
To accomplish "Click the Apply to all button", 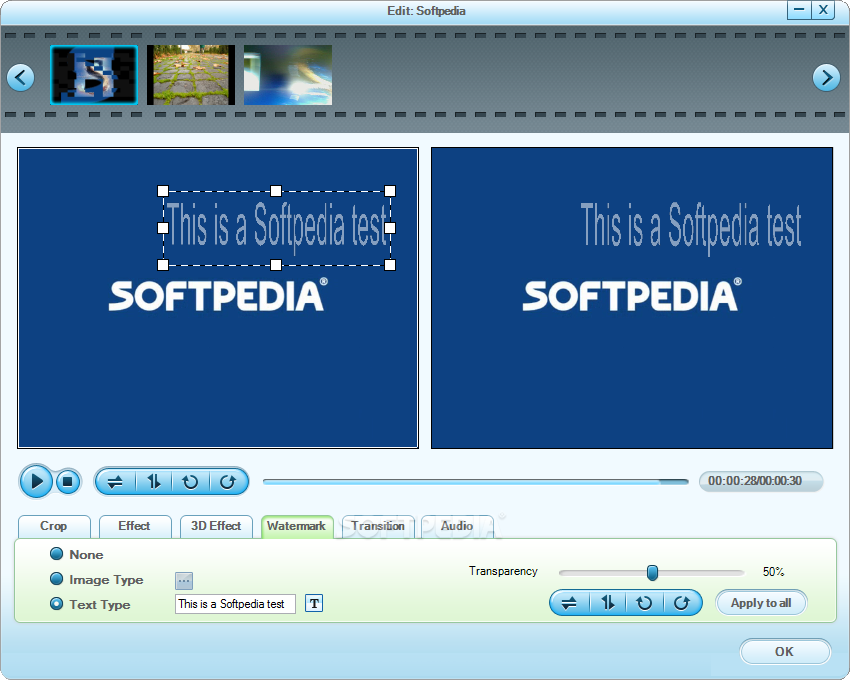I will [761, 603].
